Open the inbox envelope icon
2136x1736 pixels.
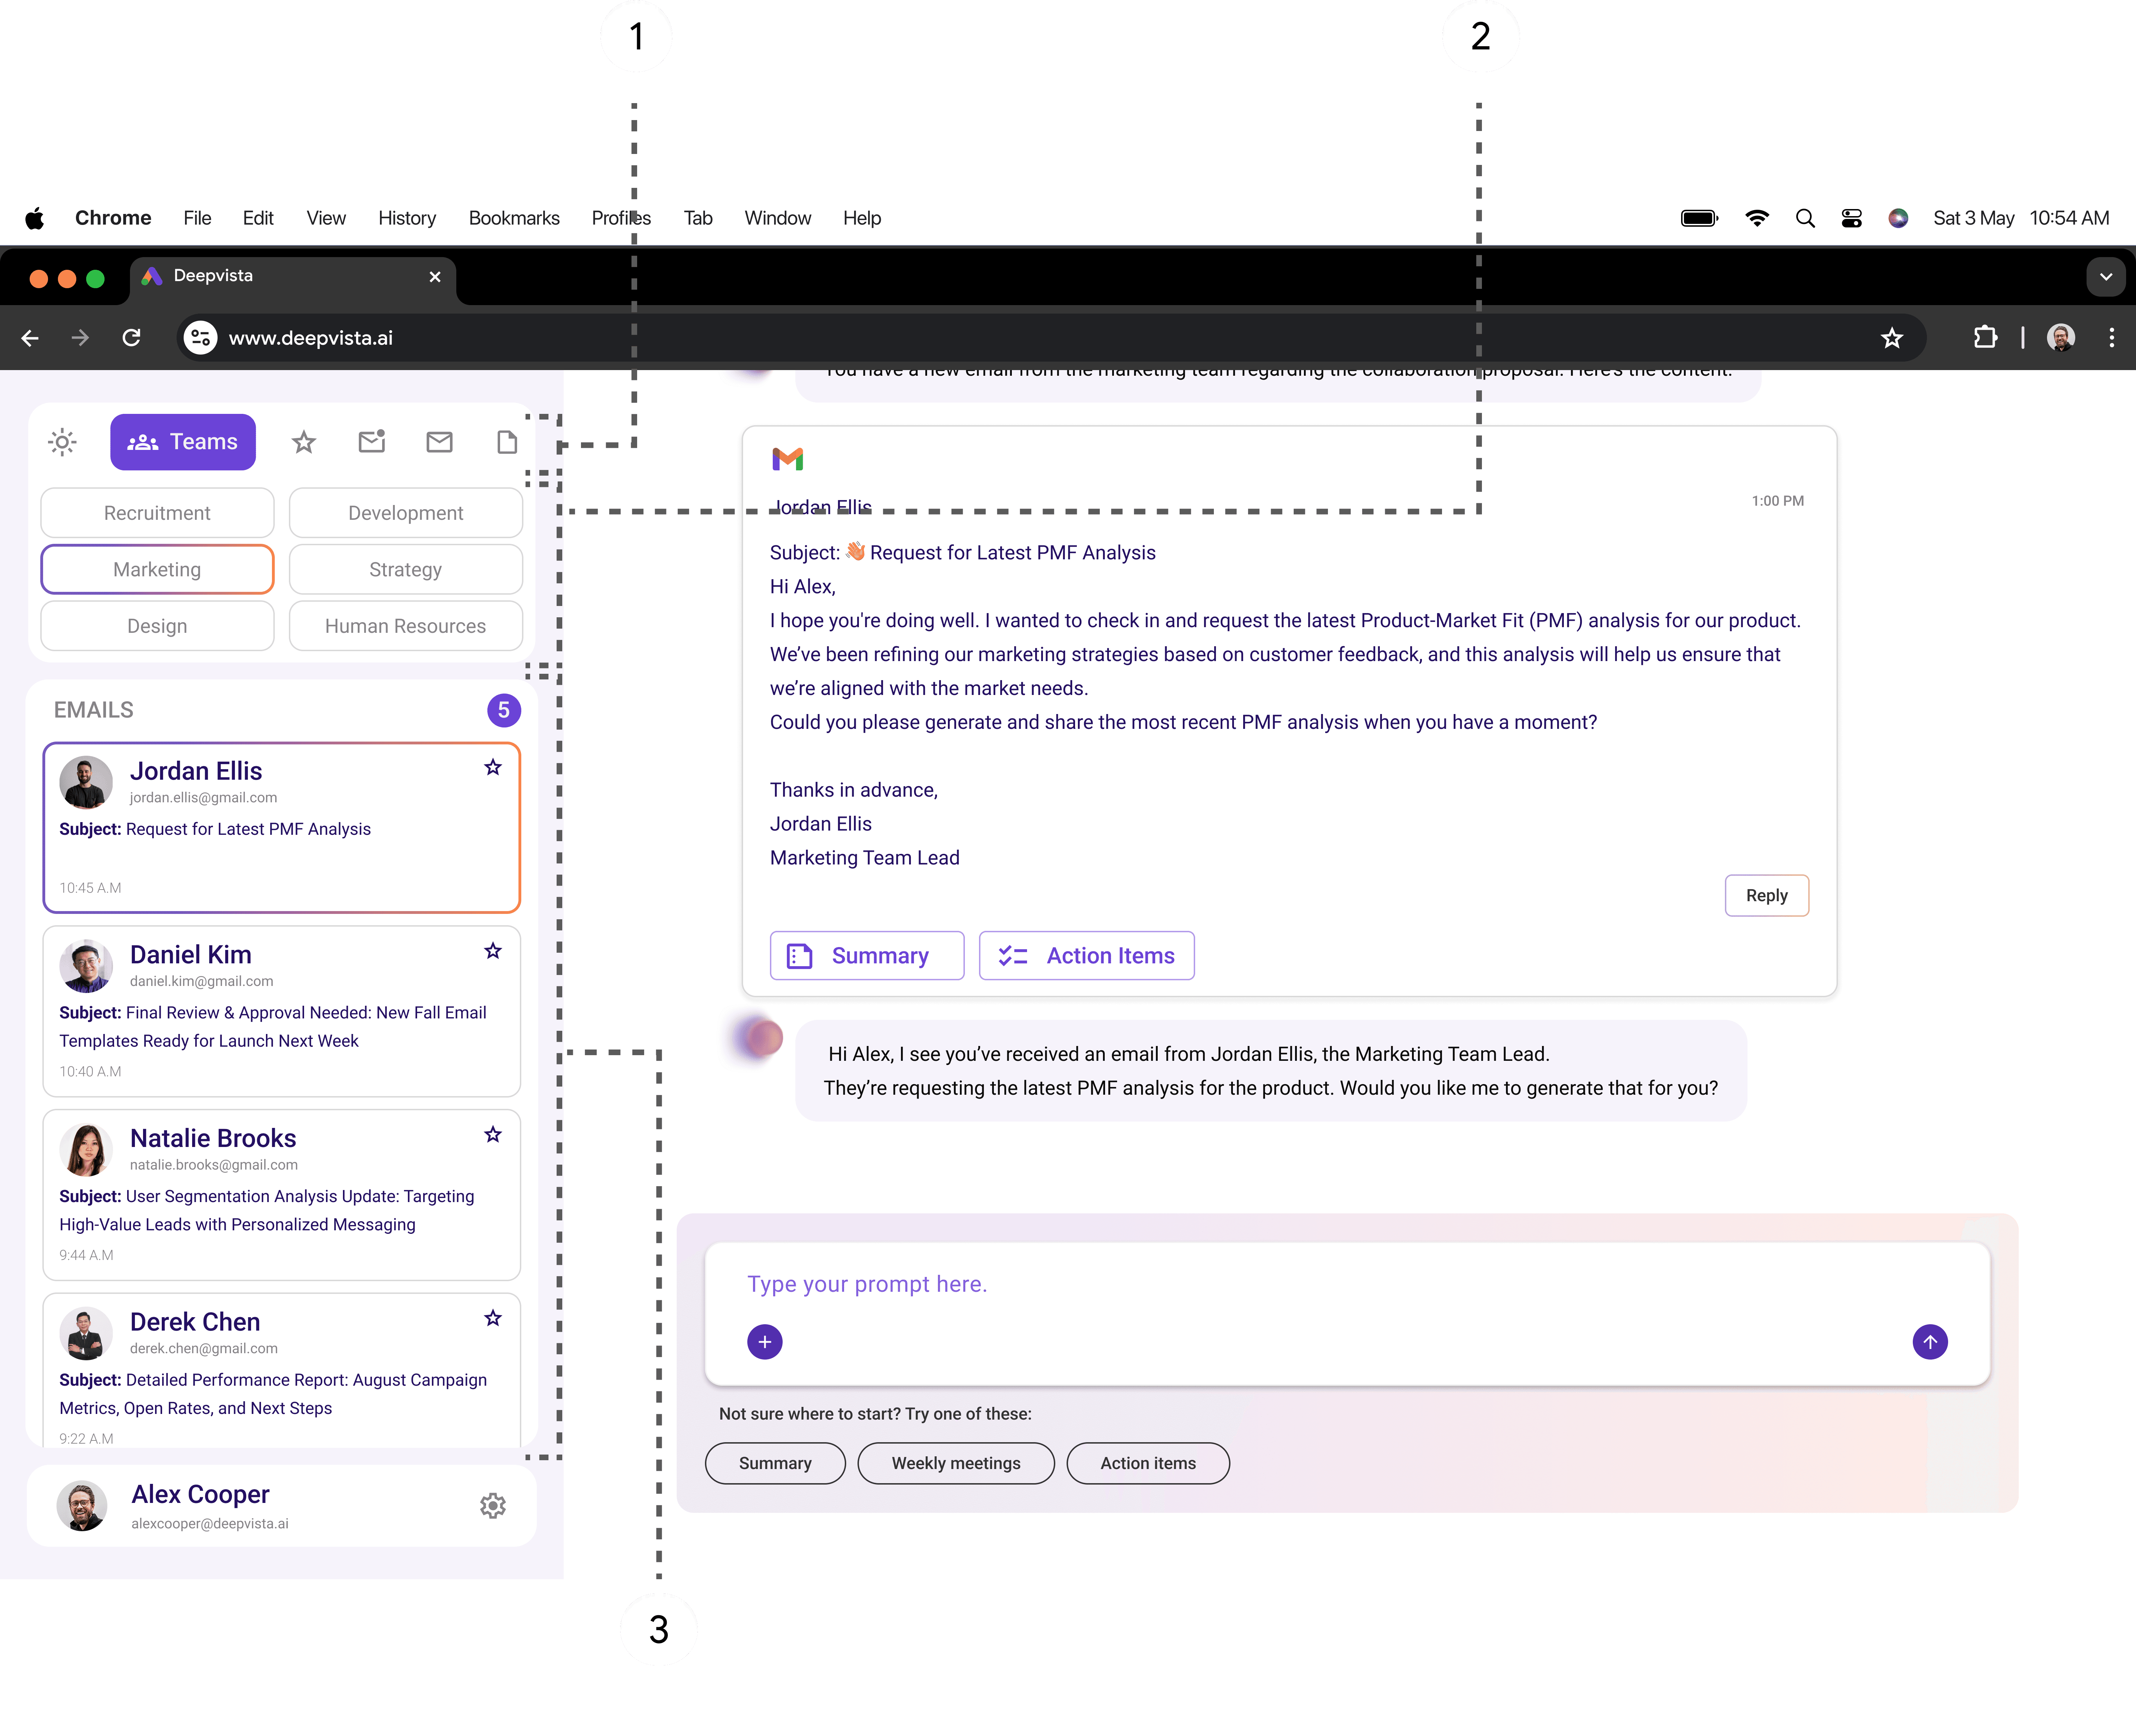click(439, 442)
